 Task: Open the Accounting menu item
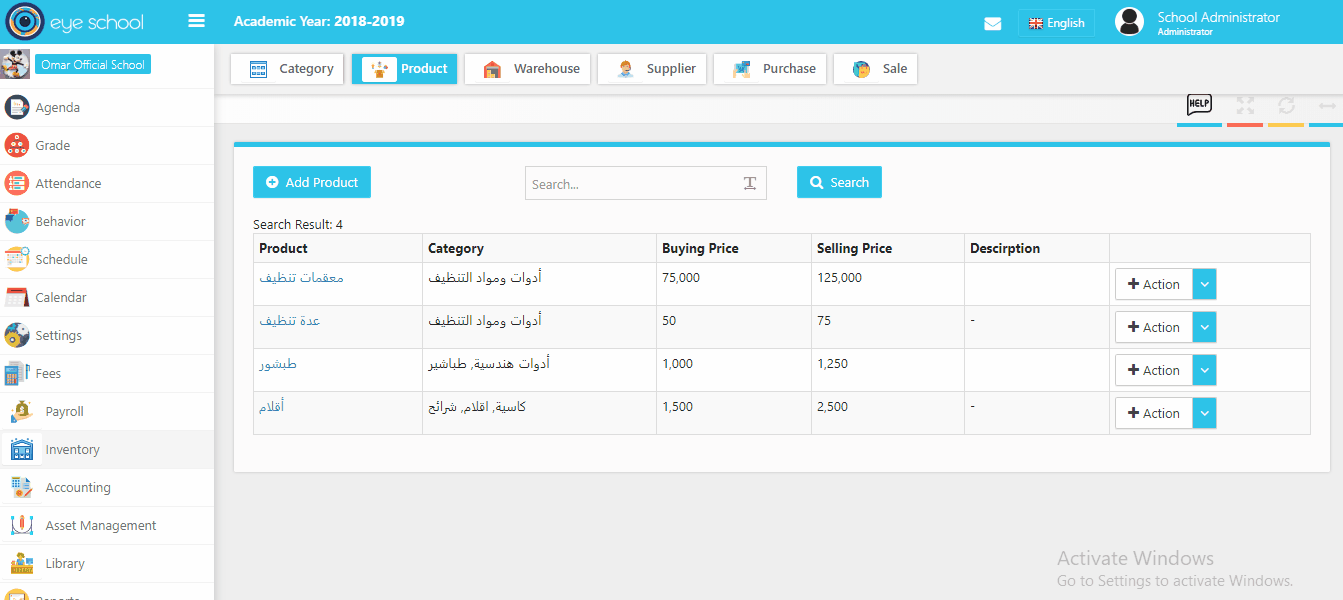[x=107, y=488]
